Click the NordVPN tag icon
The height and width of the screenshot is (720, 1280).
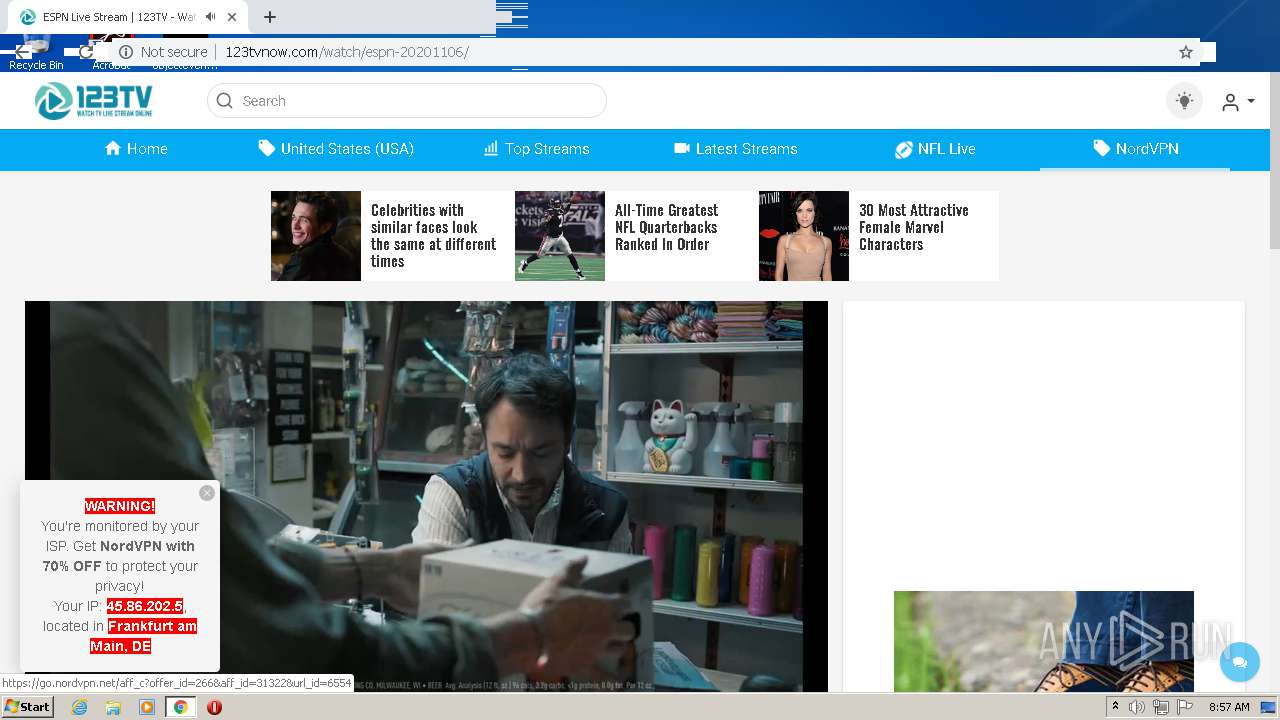pyautogui.click(x=1101, y=148)
